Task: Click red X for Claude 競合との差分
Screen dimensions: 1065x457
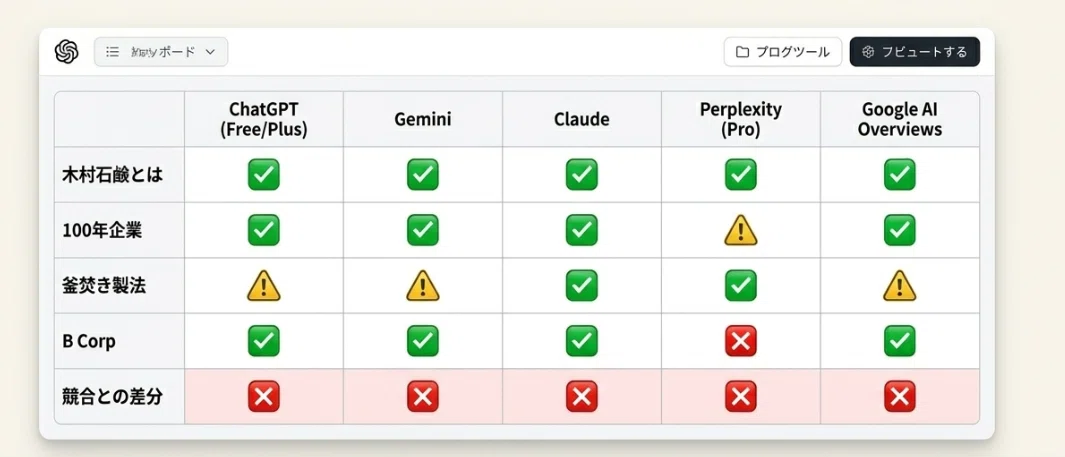Action: (581, 397)
